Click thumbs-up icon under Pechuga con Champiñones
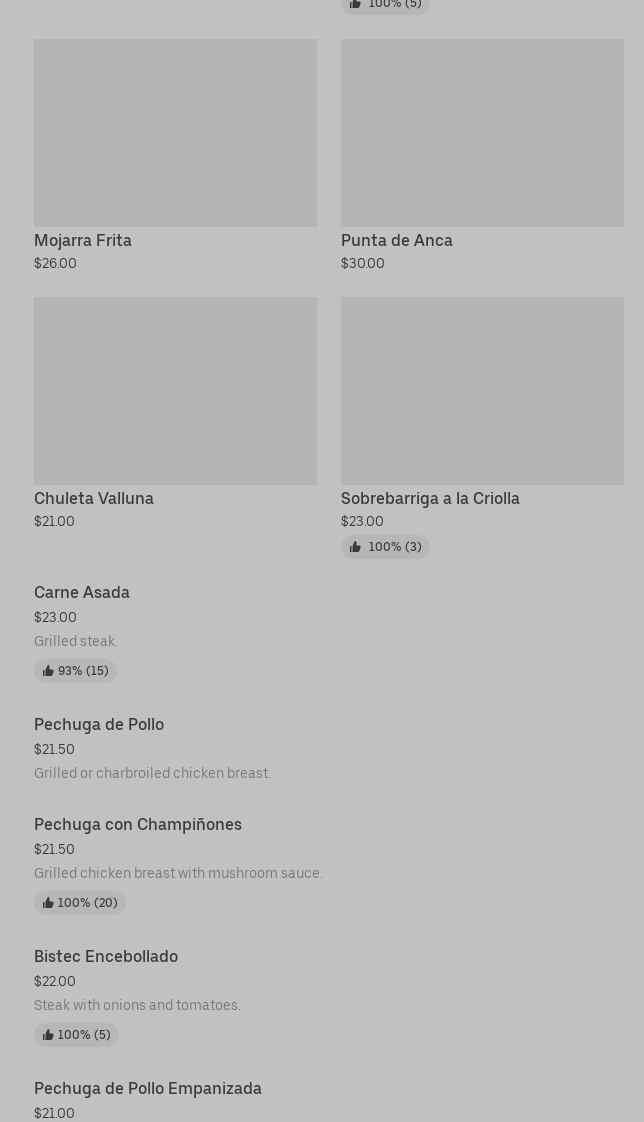The width and height of the screenshot is (644, 1122). (x=48, y=903)
